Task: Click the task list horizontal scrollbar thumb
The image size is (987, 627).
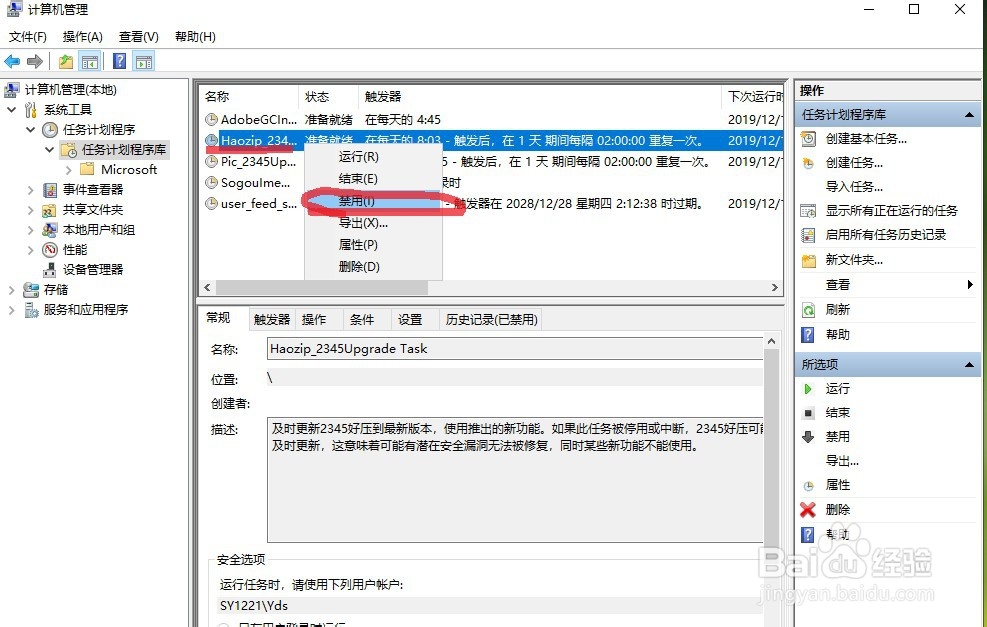Action: point(322,288)
